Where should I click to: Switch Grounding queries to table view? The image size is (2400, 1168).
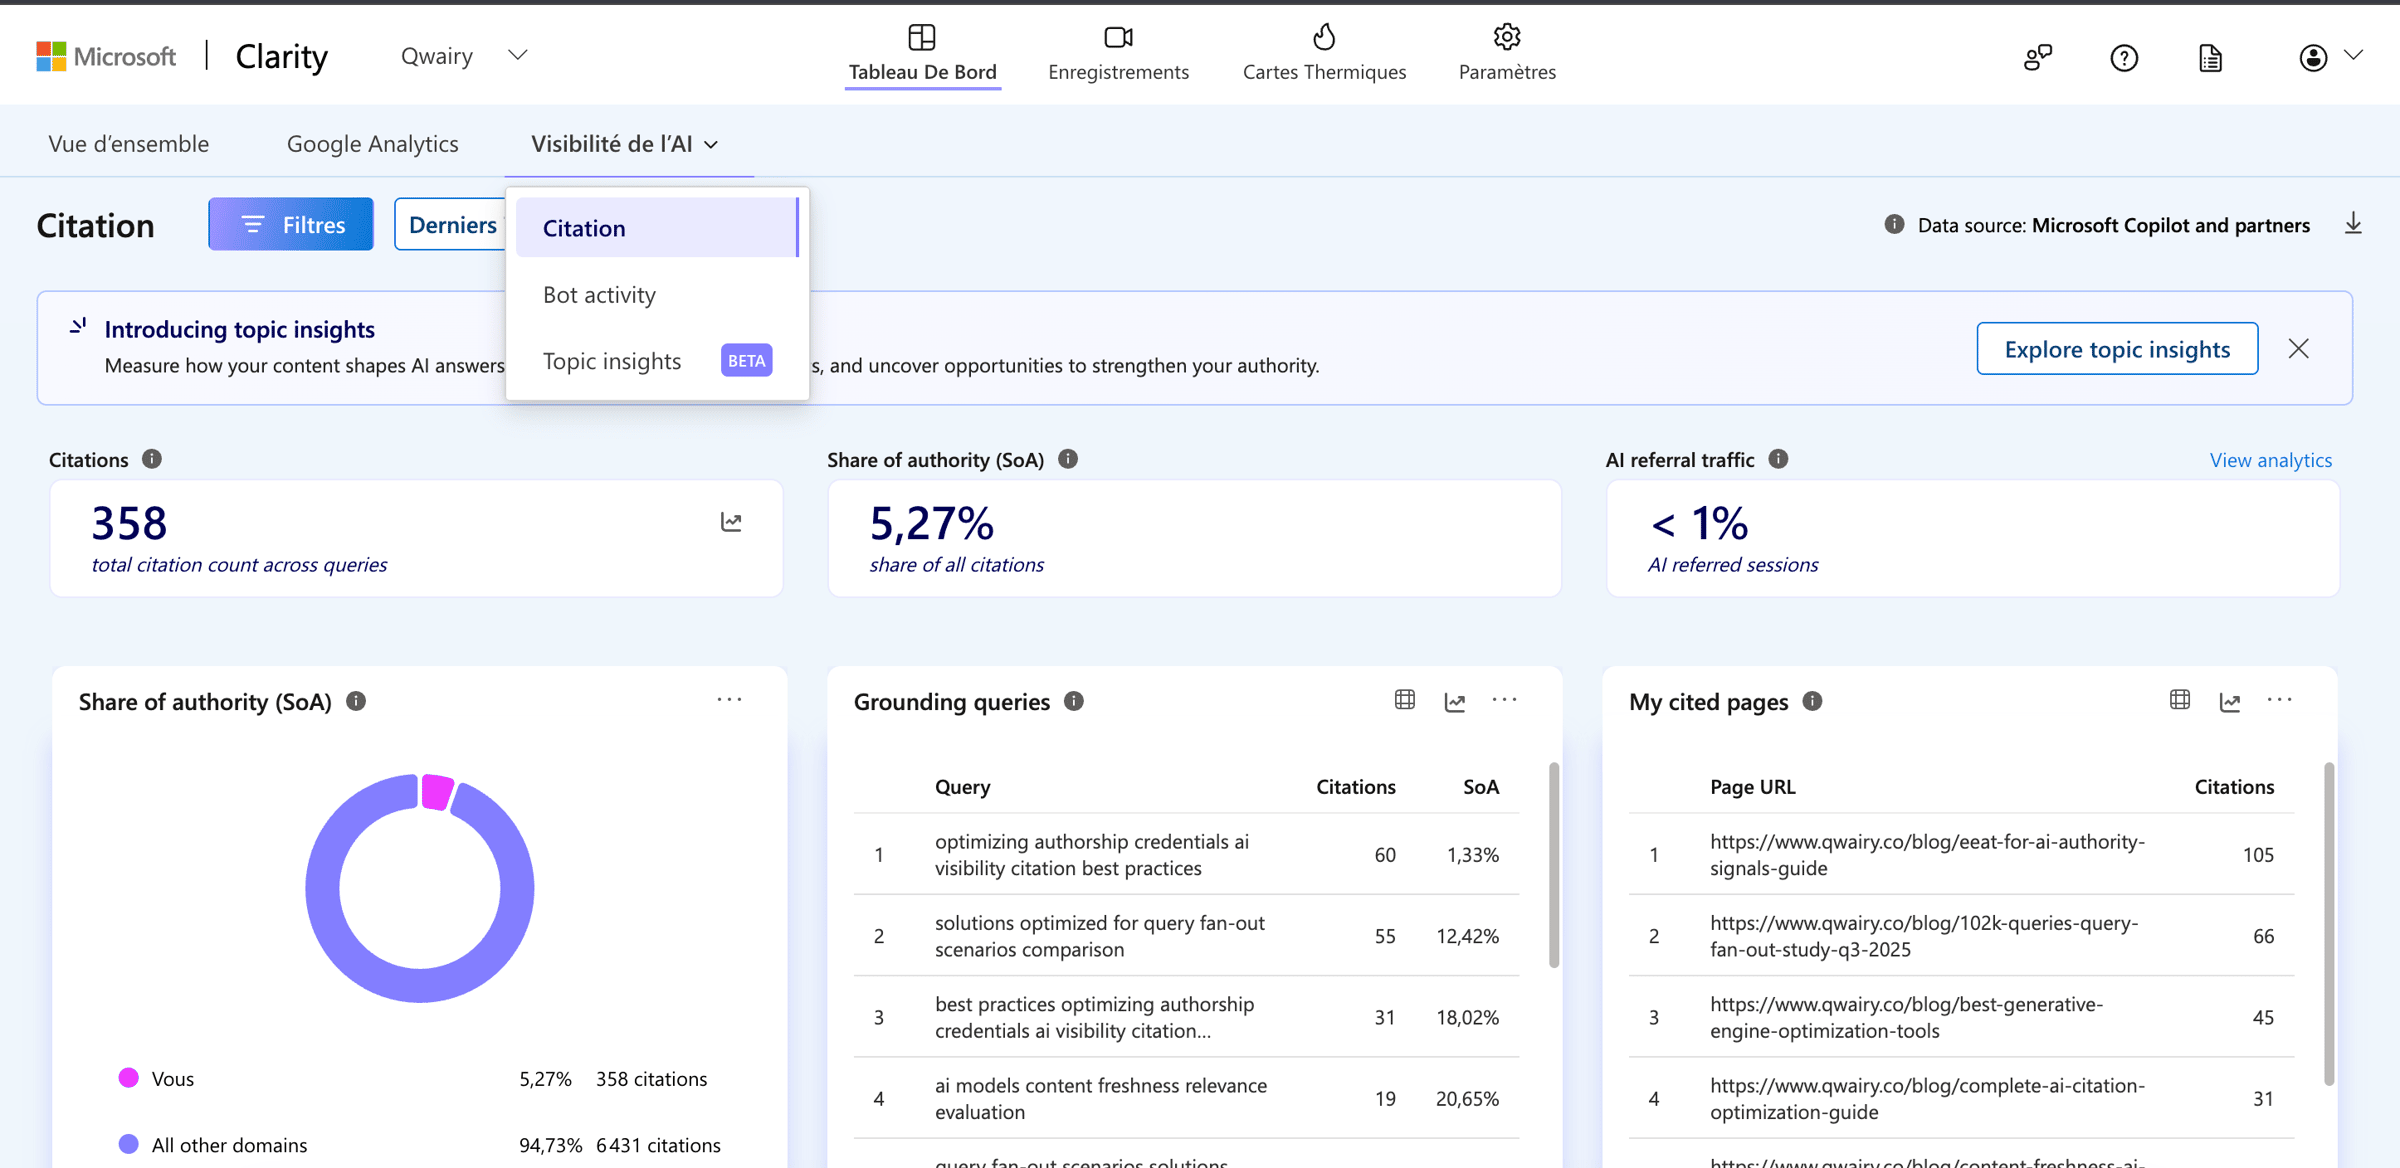point(1405,700)
